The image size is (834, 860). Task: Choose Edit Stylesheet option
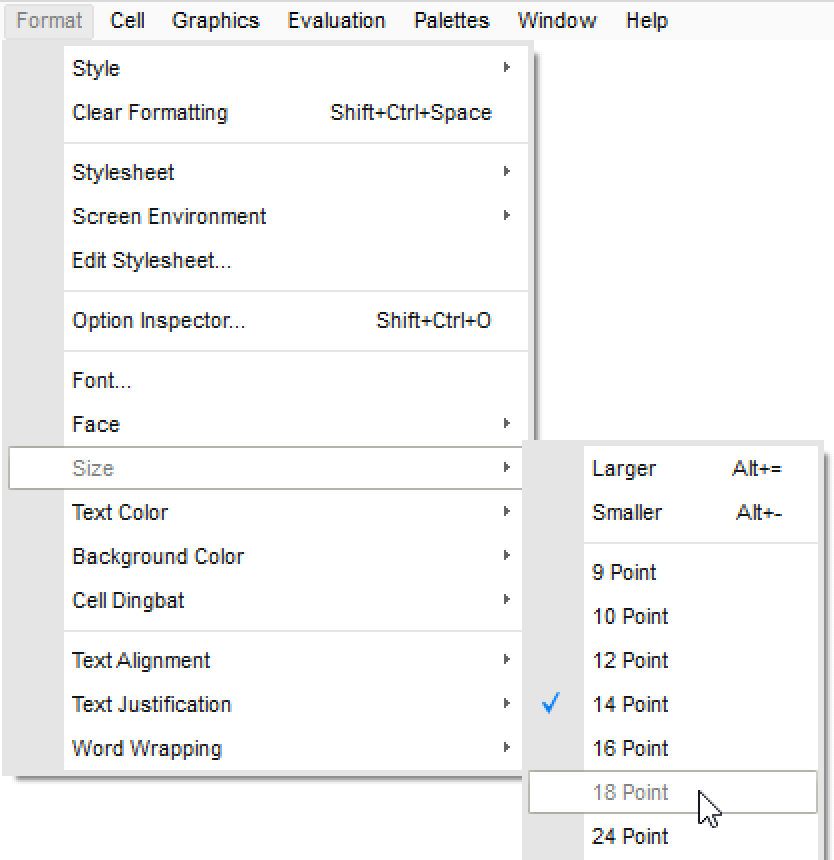pyautogui.click(x=152, y=261)
